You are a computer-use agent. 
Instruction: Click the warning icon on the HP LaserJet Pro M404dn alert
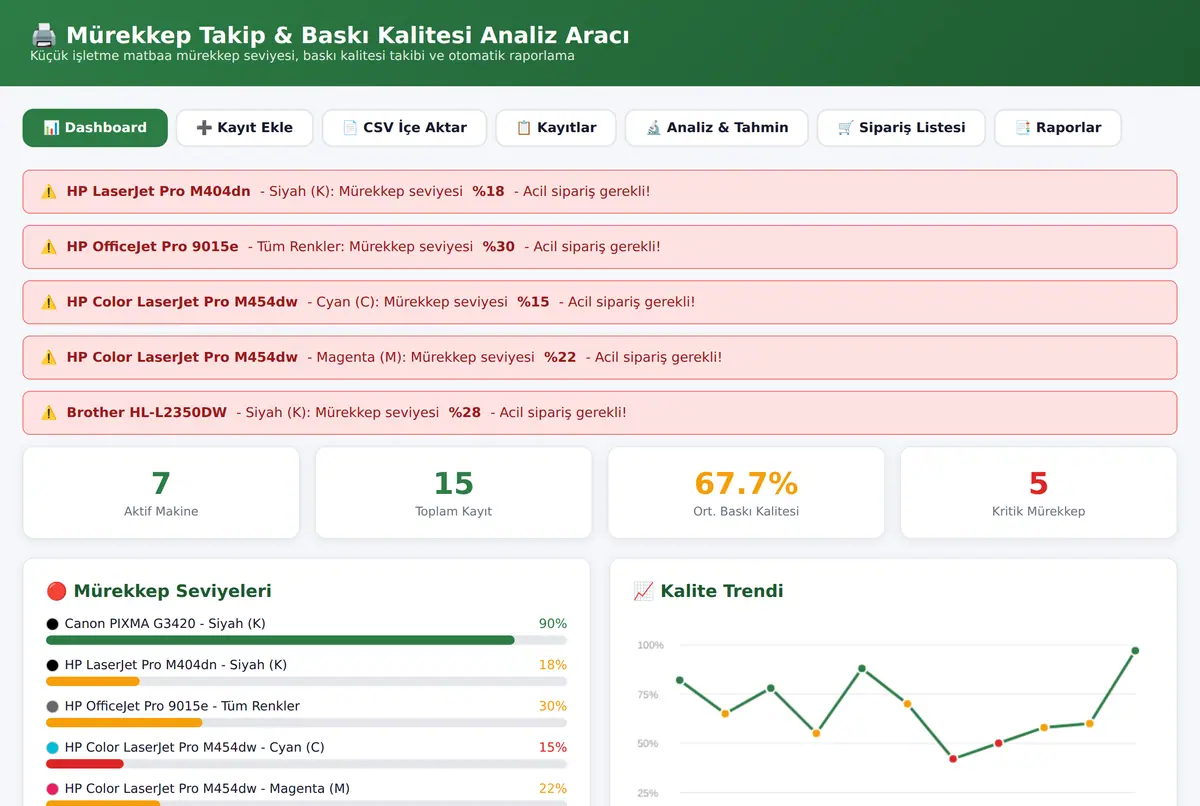pyautogui.click(x=49, y=191)
